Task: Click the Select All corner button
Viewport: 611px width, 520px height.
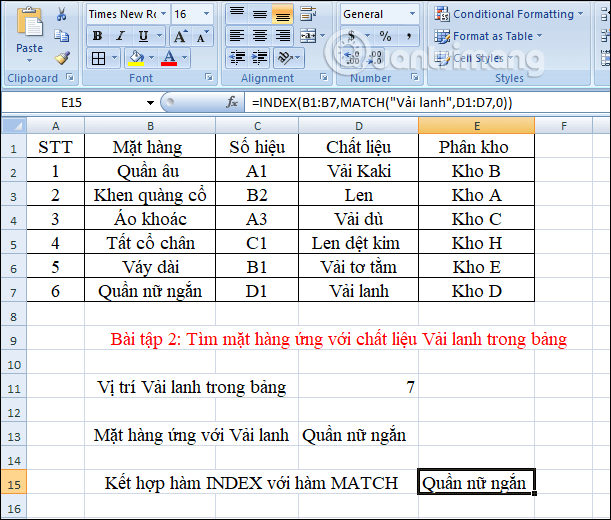Action: tap(14, 126)
